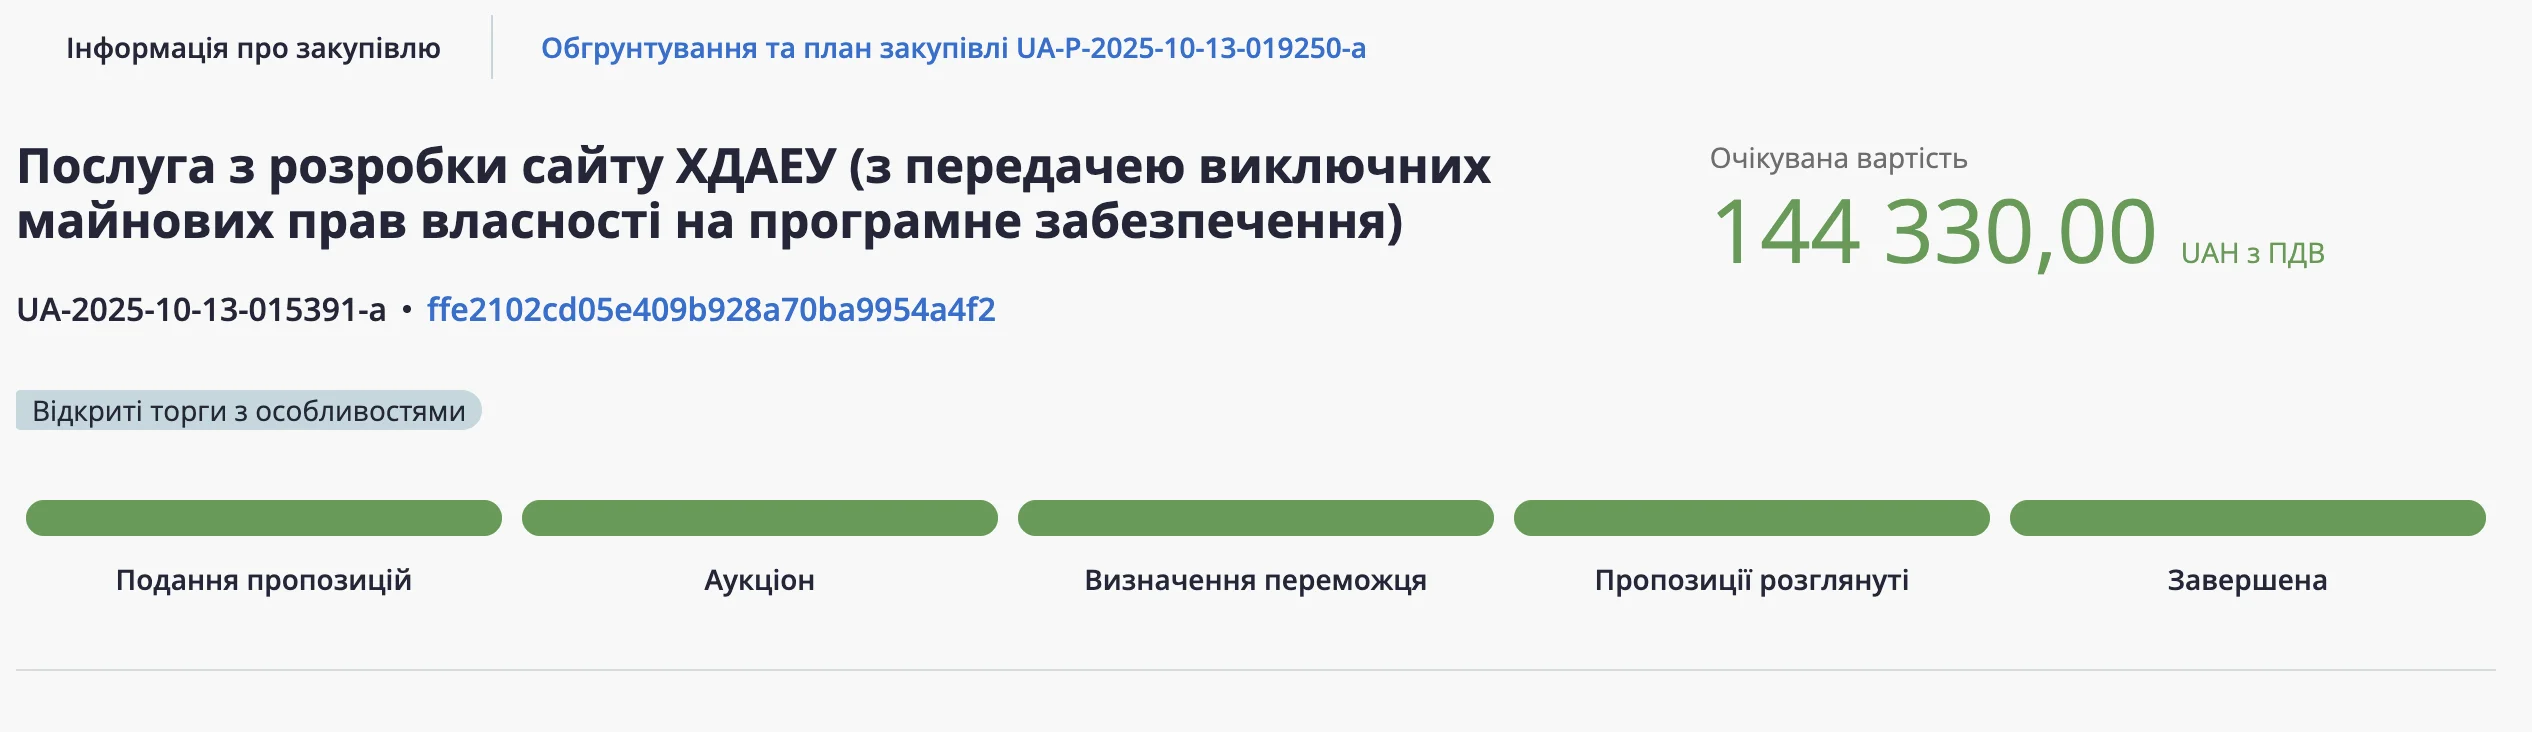
Task: Click the UAH з ПДВ currency note
Action: click(x=2252, y=254)
